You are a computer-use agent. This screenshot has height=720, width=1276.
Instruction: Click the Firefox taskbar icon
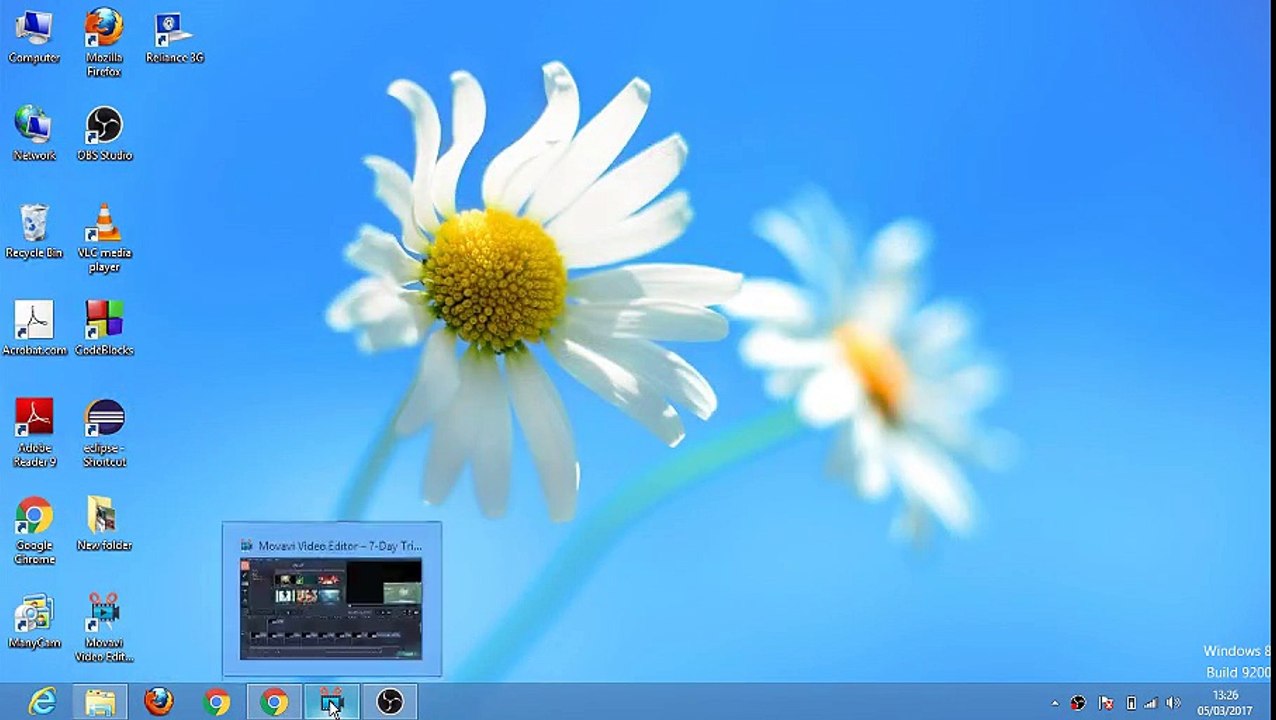(158, 702)
